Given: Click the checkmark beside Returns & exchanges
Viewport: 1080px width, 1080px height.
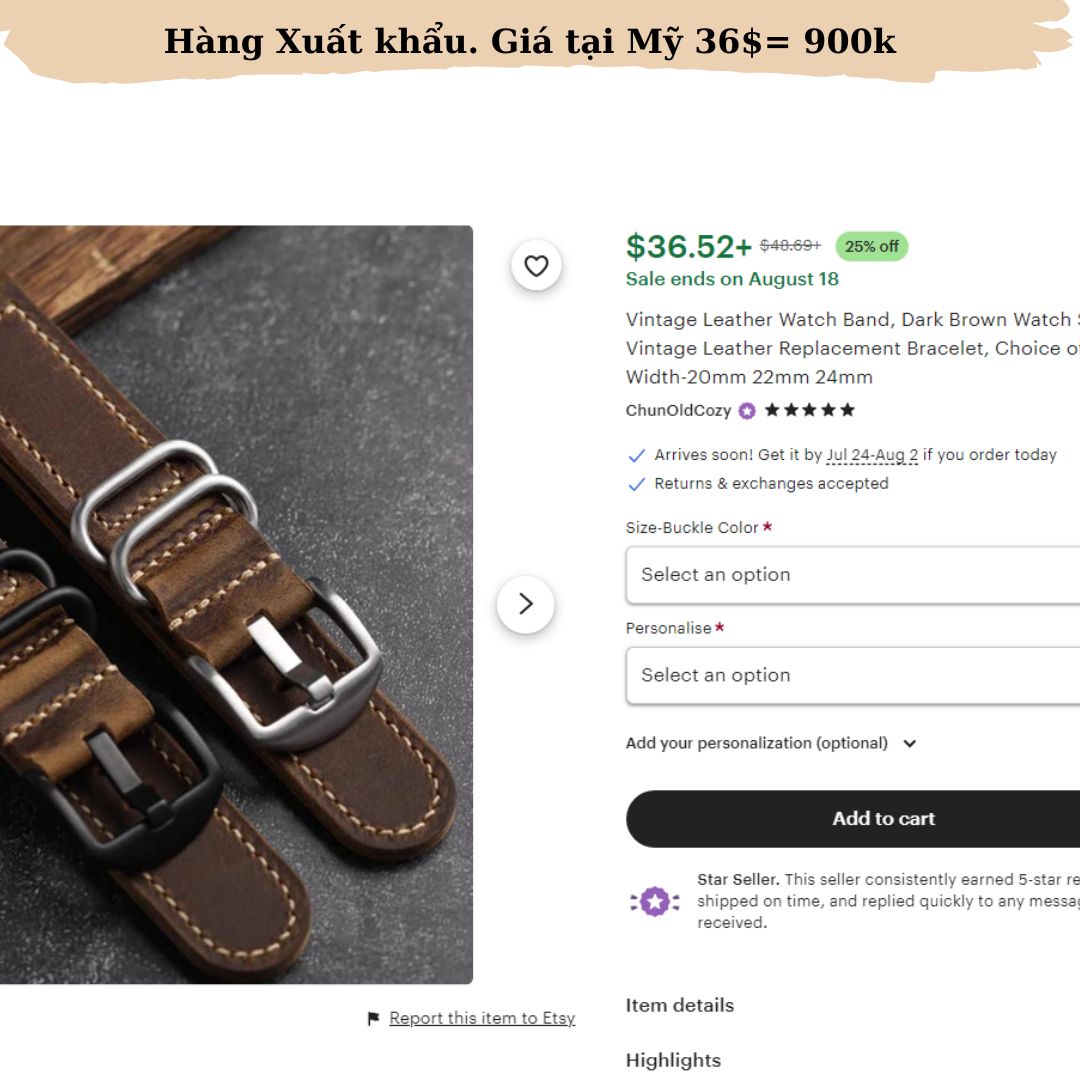Looking at the screenshot, I should 636,484.
